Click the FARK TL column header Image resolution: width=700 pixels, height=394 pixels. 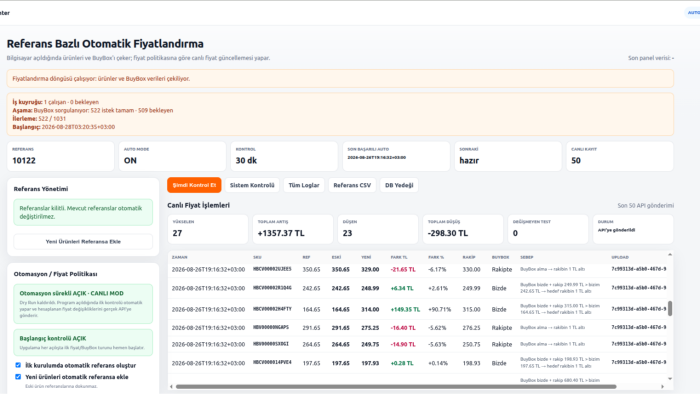(399, 257)
